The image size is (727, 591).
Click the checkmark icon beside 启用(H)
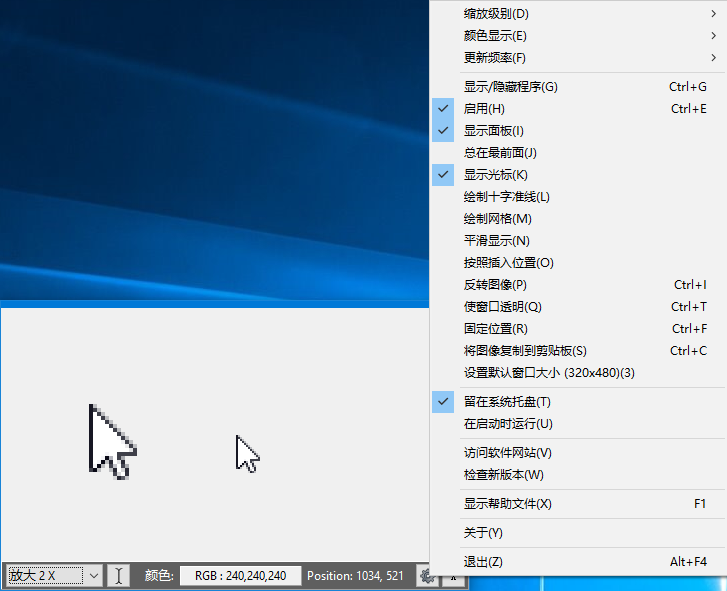[x=443, y=108]
